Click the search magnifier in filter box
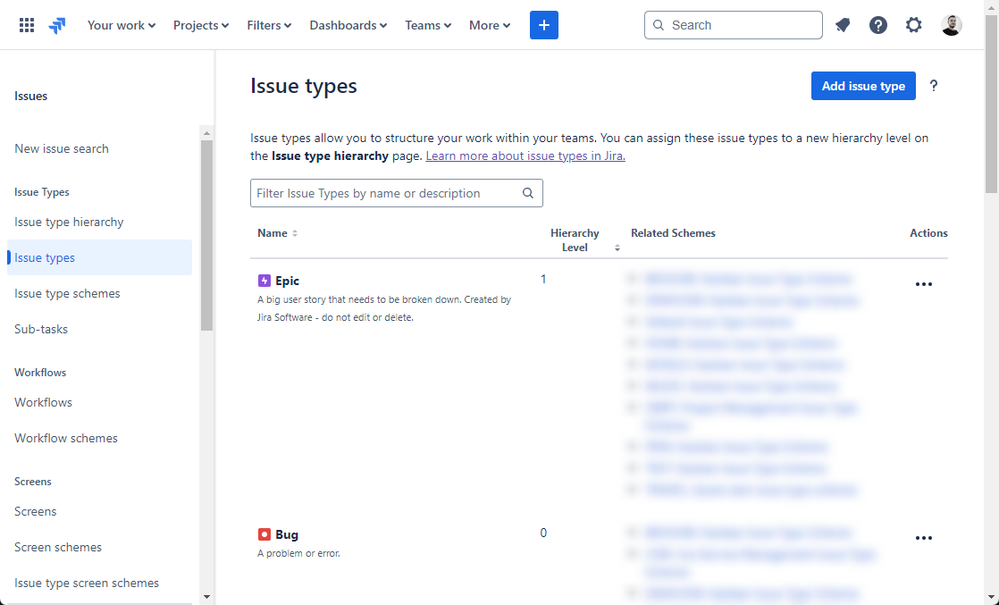 [x=528, y=193]
